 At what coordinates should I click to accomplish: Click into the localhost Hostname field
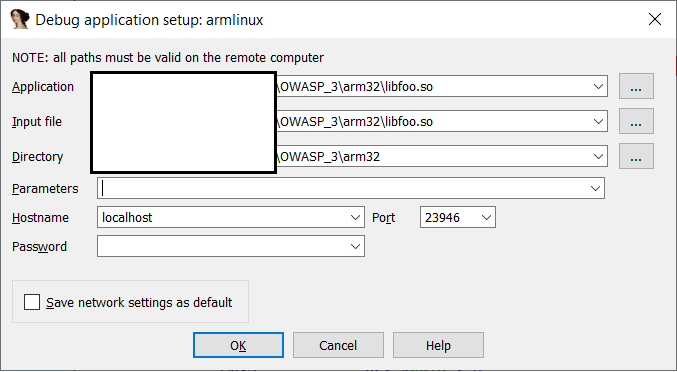pos(222,217)
